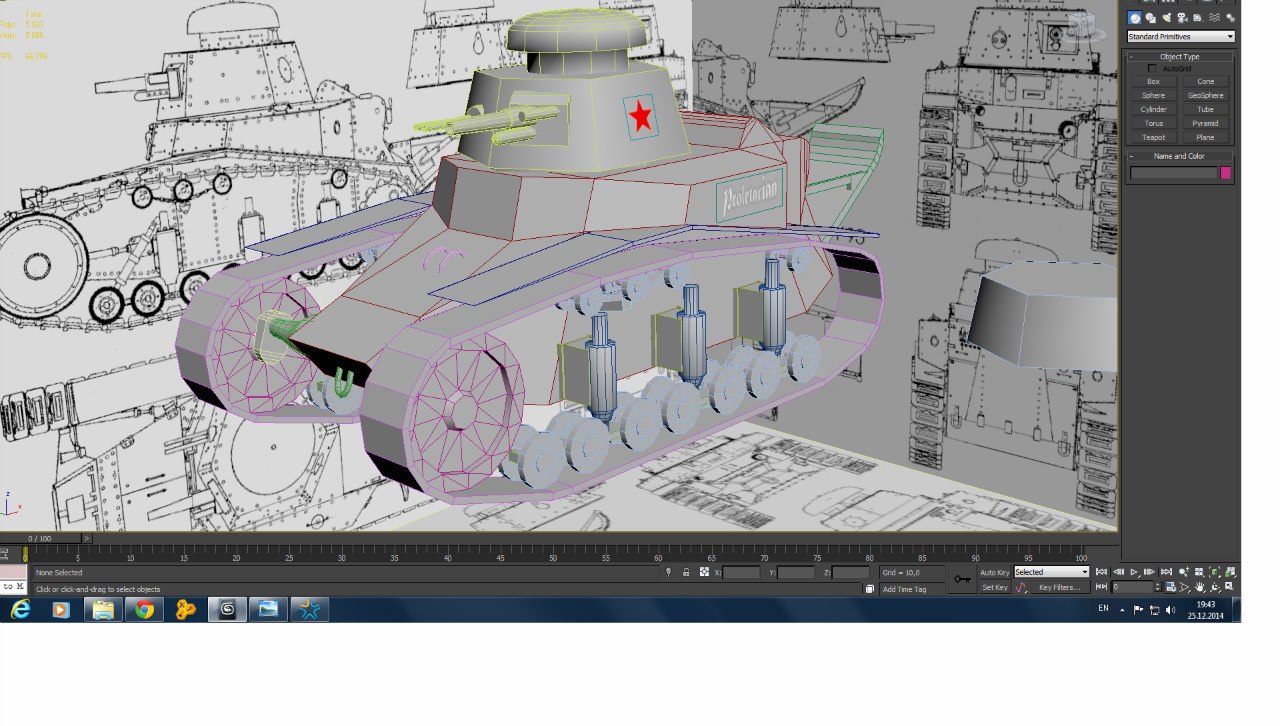Viewport: 1280px width, 726px height.
Task: Click the large Set Keys key icon
Action: pos(962,579)
